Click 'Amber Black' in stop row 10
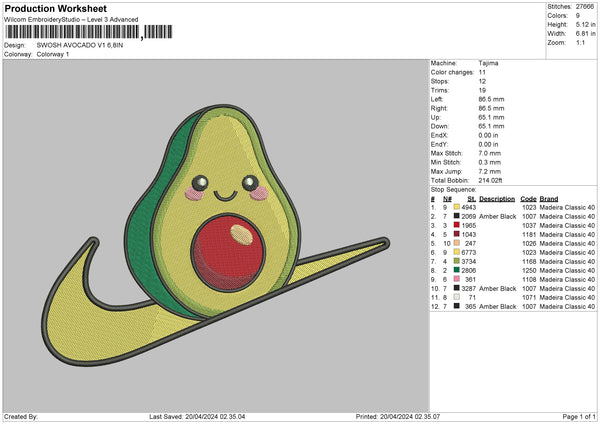 [497, 288]
